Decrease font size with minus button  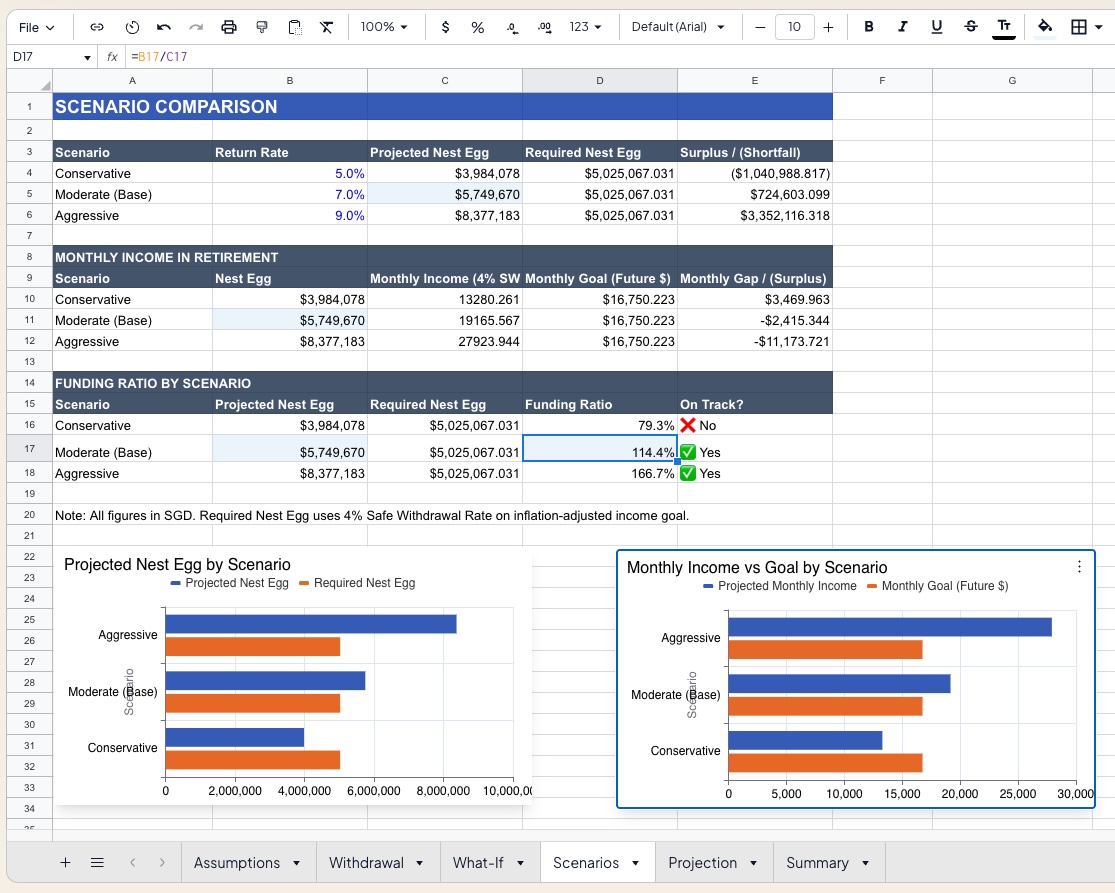(760, 27)
